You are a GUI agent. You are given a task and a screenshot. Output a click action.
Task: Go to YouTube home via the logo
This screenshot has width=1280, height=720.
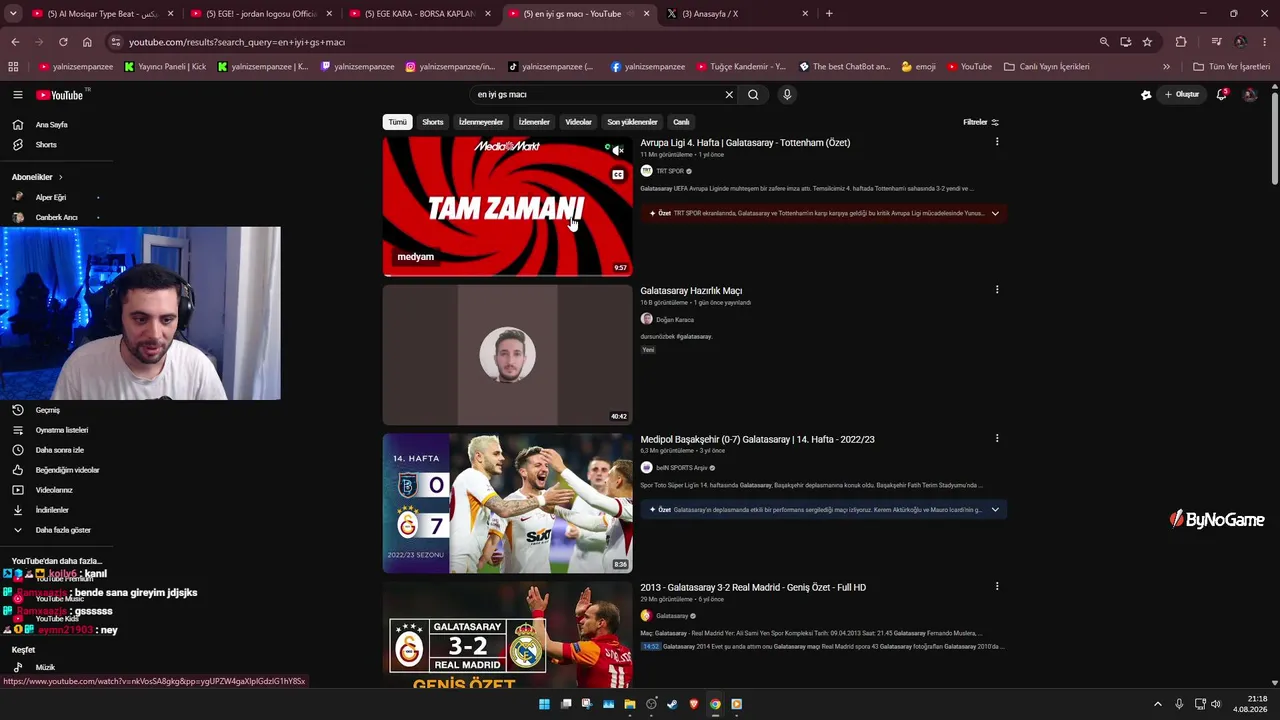60,95
